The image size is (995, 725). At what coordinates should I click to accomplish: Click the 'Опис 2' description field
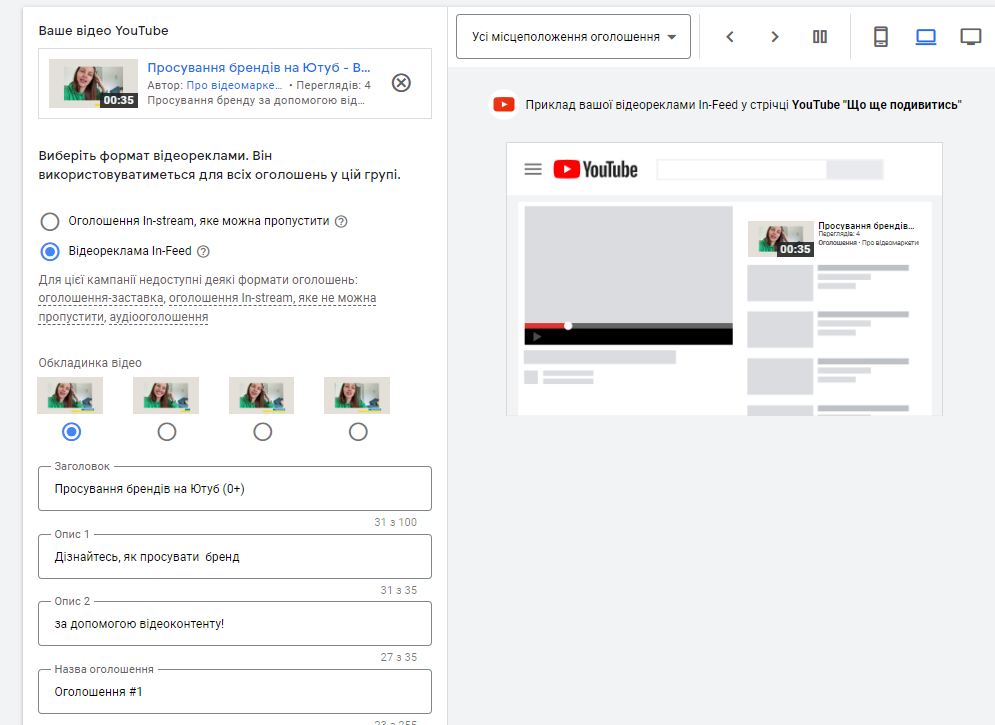pyautogui.click(x=235, y=624)
